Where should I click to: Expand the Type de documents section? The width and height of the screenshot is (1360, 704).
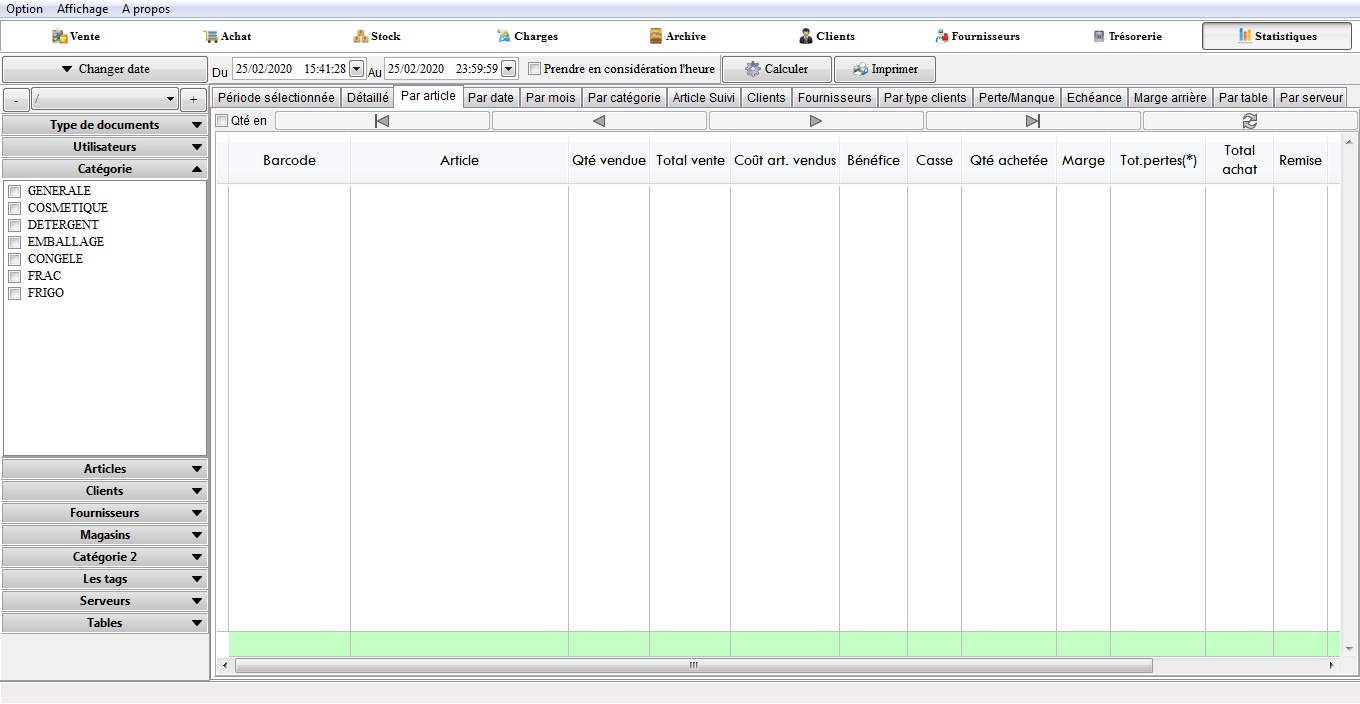(x=104, y=125)
